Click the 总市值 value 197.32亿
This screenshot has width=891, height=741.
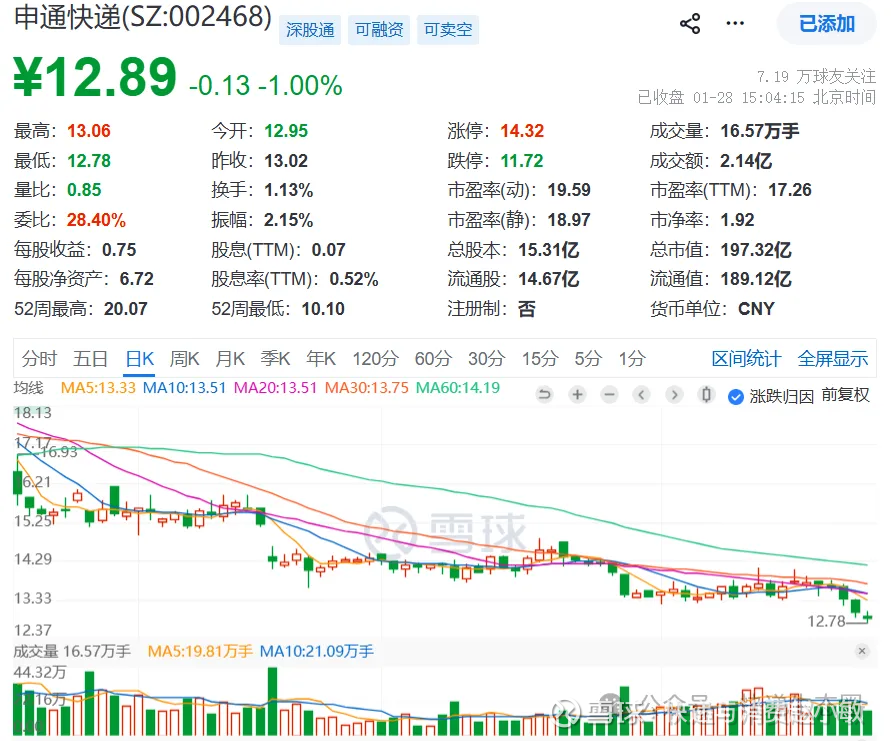click(756, 249)
